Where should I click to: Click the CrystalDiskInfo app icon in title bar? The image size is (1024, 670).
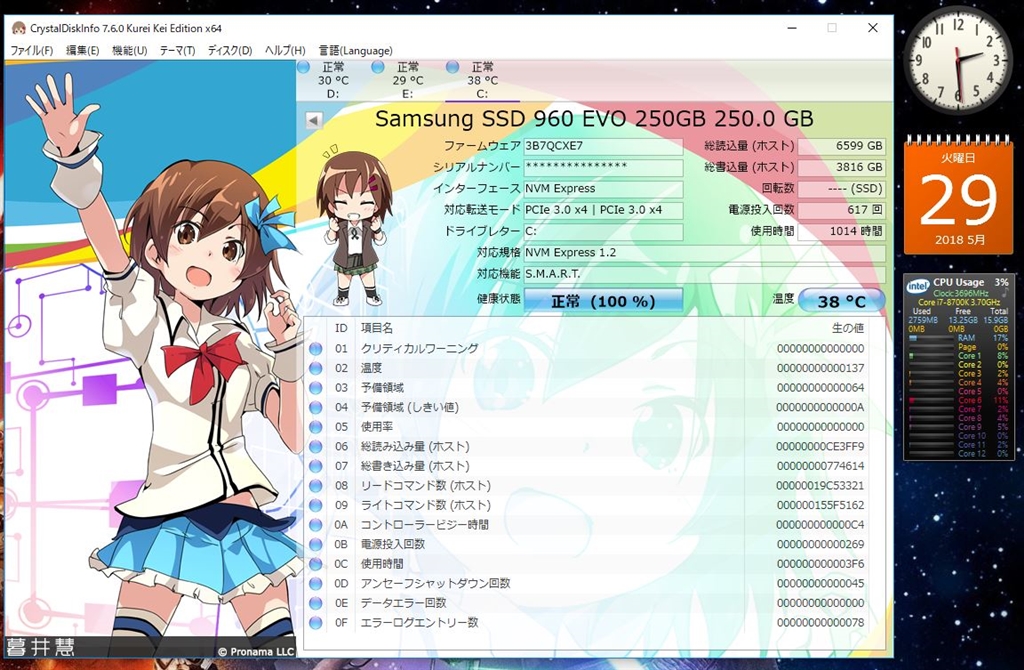click(18, 28)
